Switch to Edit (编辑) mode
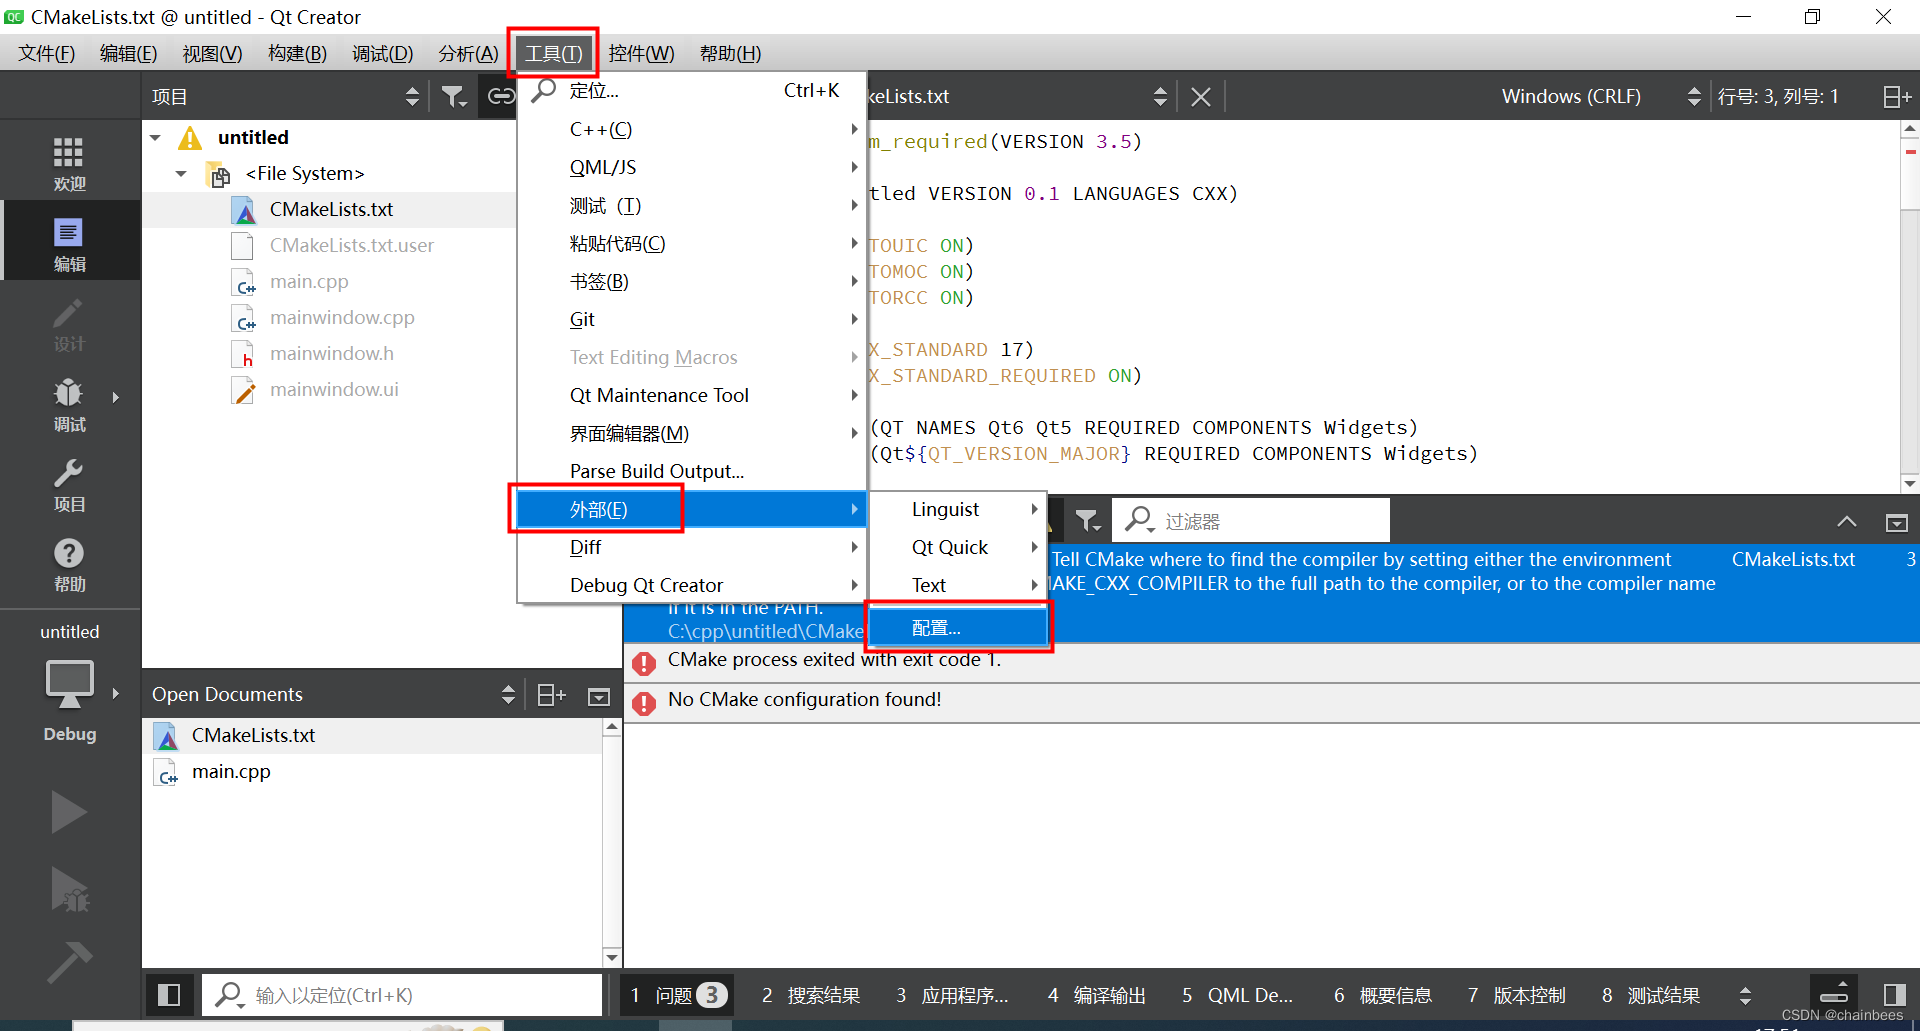The image size is (1920, 1031). [69, 243]
